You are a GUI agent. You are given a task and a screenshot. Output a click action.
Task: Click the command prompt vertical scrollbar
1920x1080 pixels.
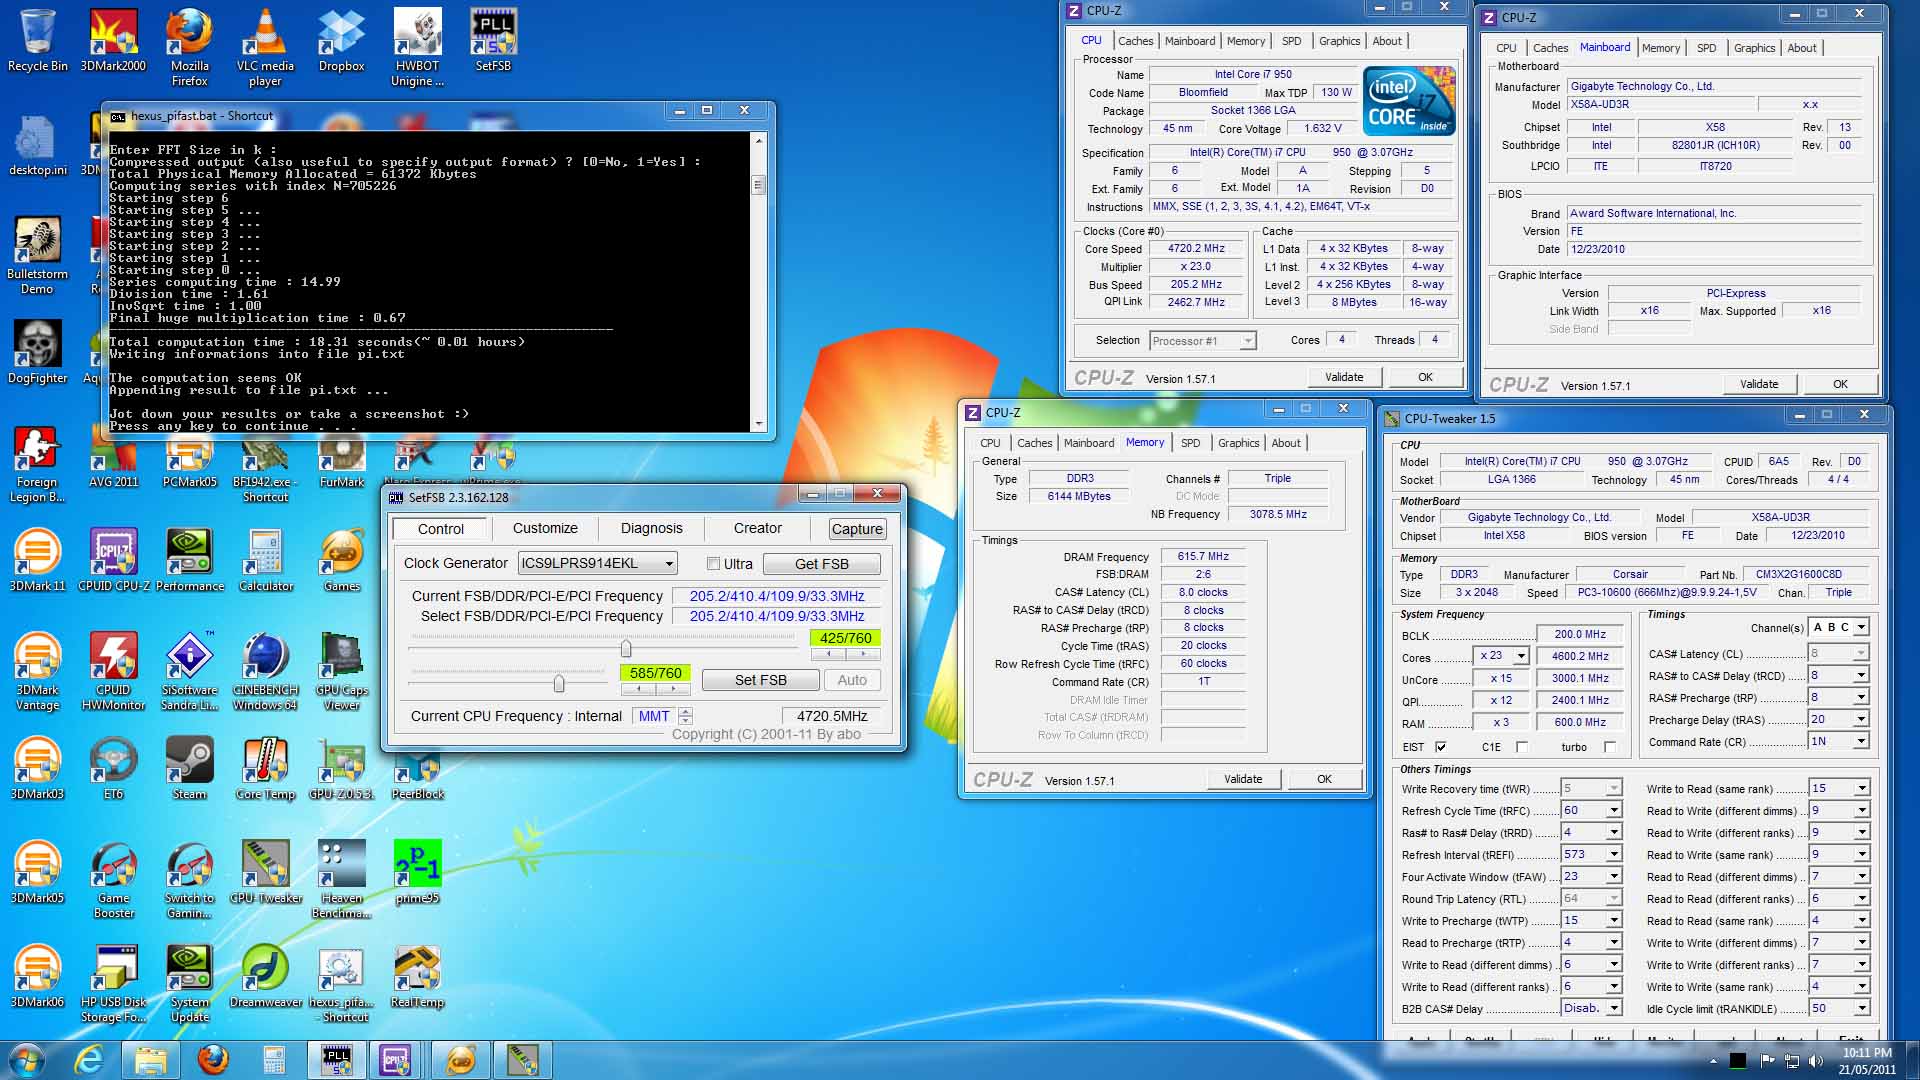(x=758, y=283)
